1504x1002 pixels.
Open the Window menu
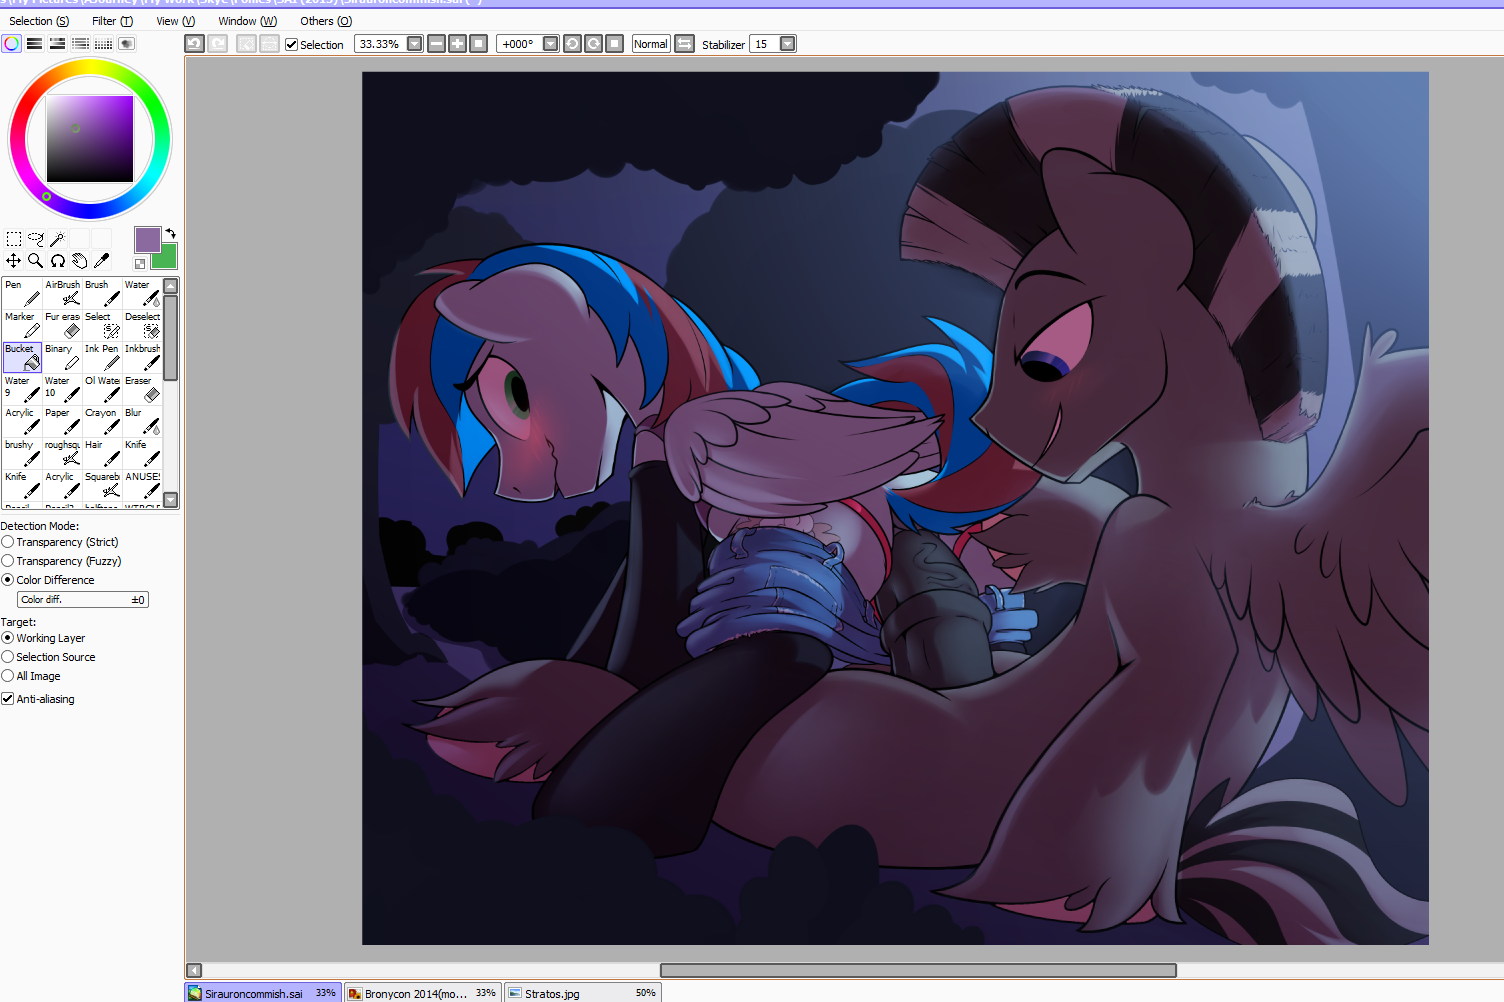pyautogui.click(x=248, y=21)
